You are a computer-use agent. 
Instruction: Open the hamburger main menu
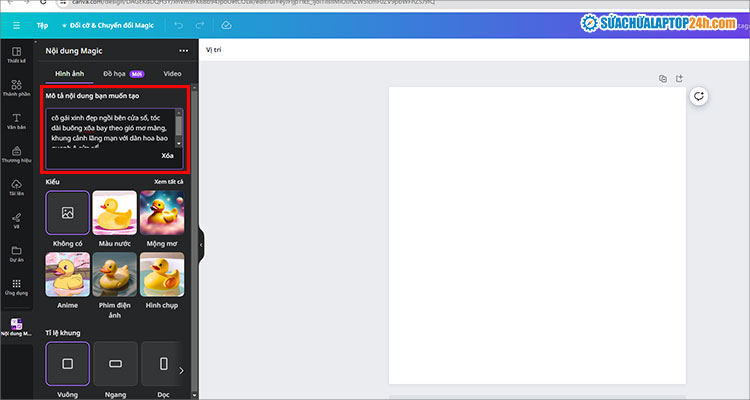point(16,24)
